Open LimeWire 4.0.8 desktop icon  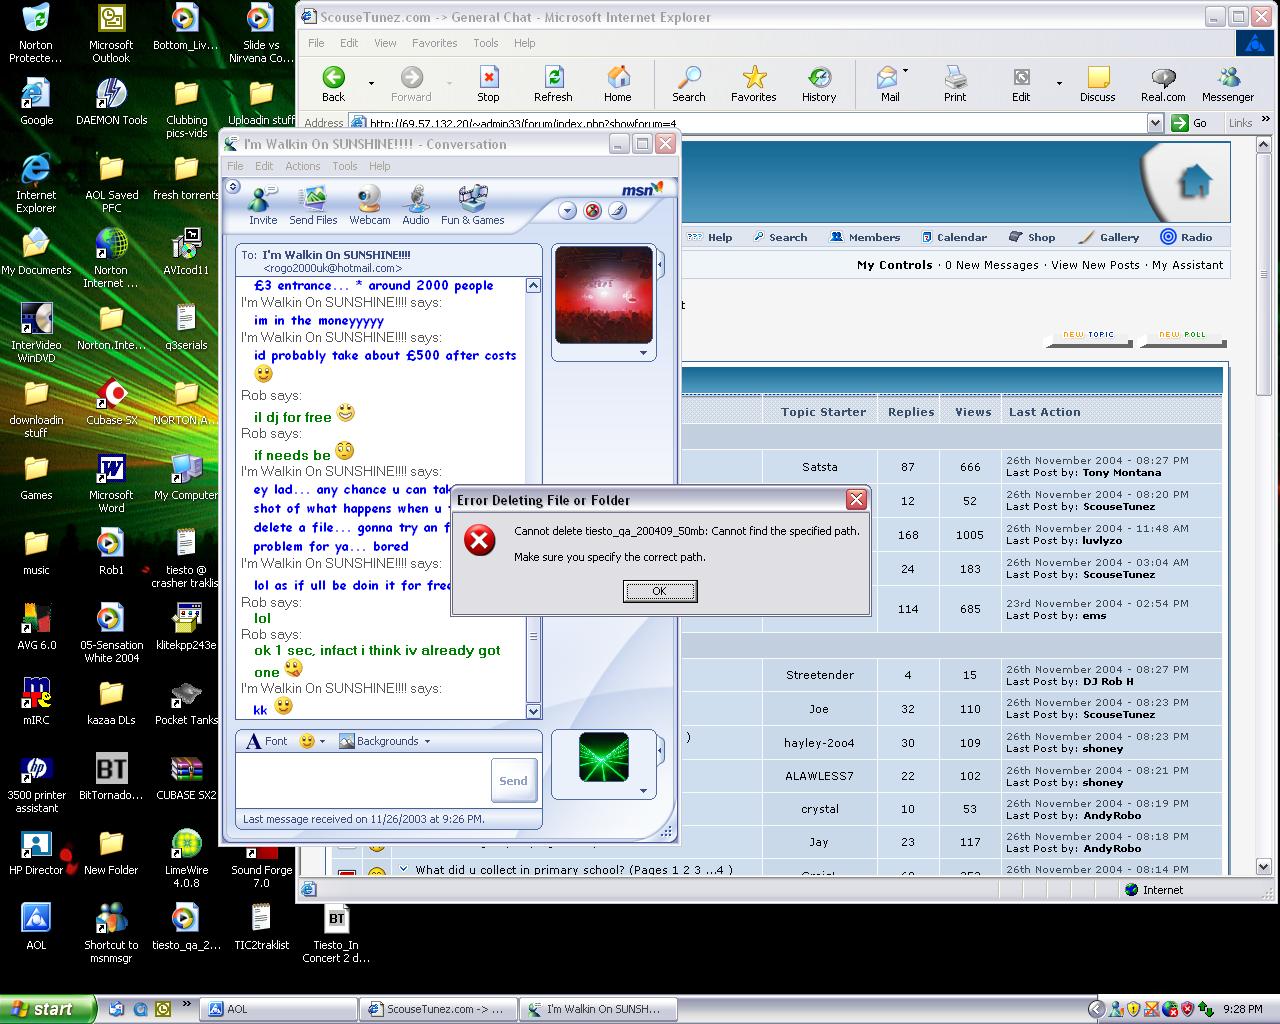(186, 859)
